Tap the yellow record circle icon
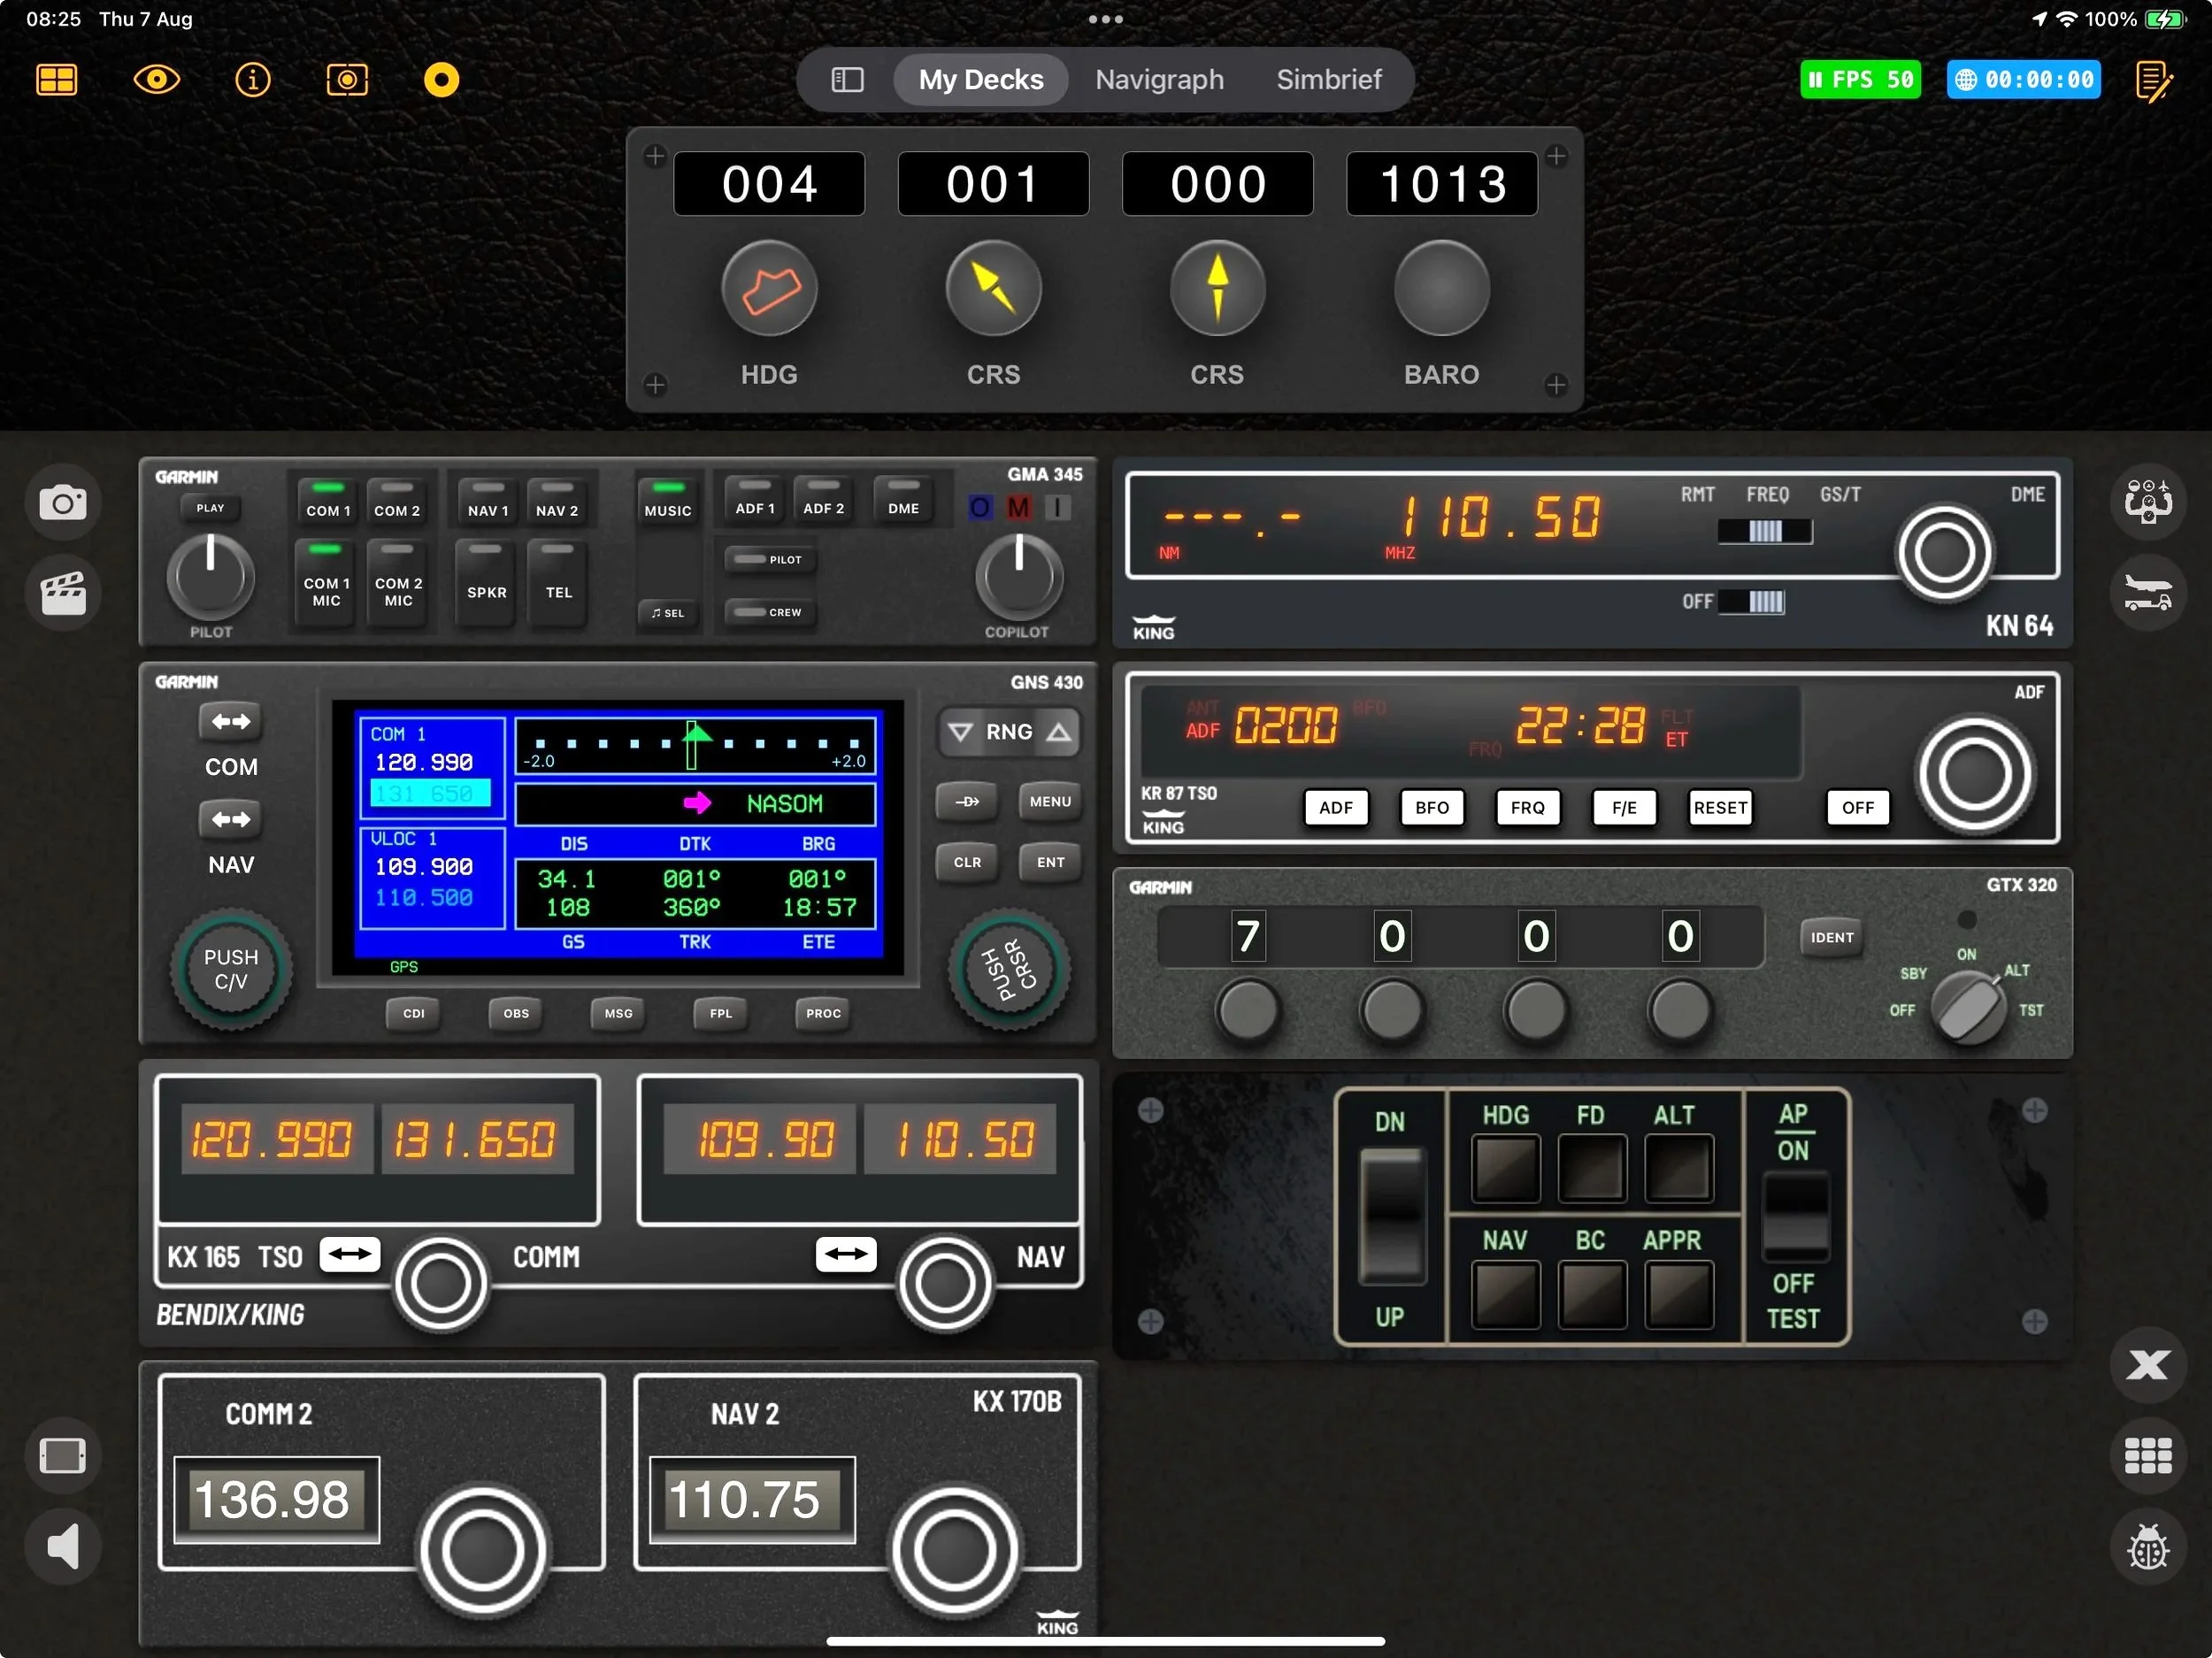 [x=441, y=80]
